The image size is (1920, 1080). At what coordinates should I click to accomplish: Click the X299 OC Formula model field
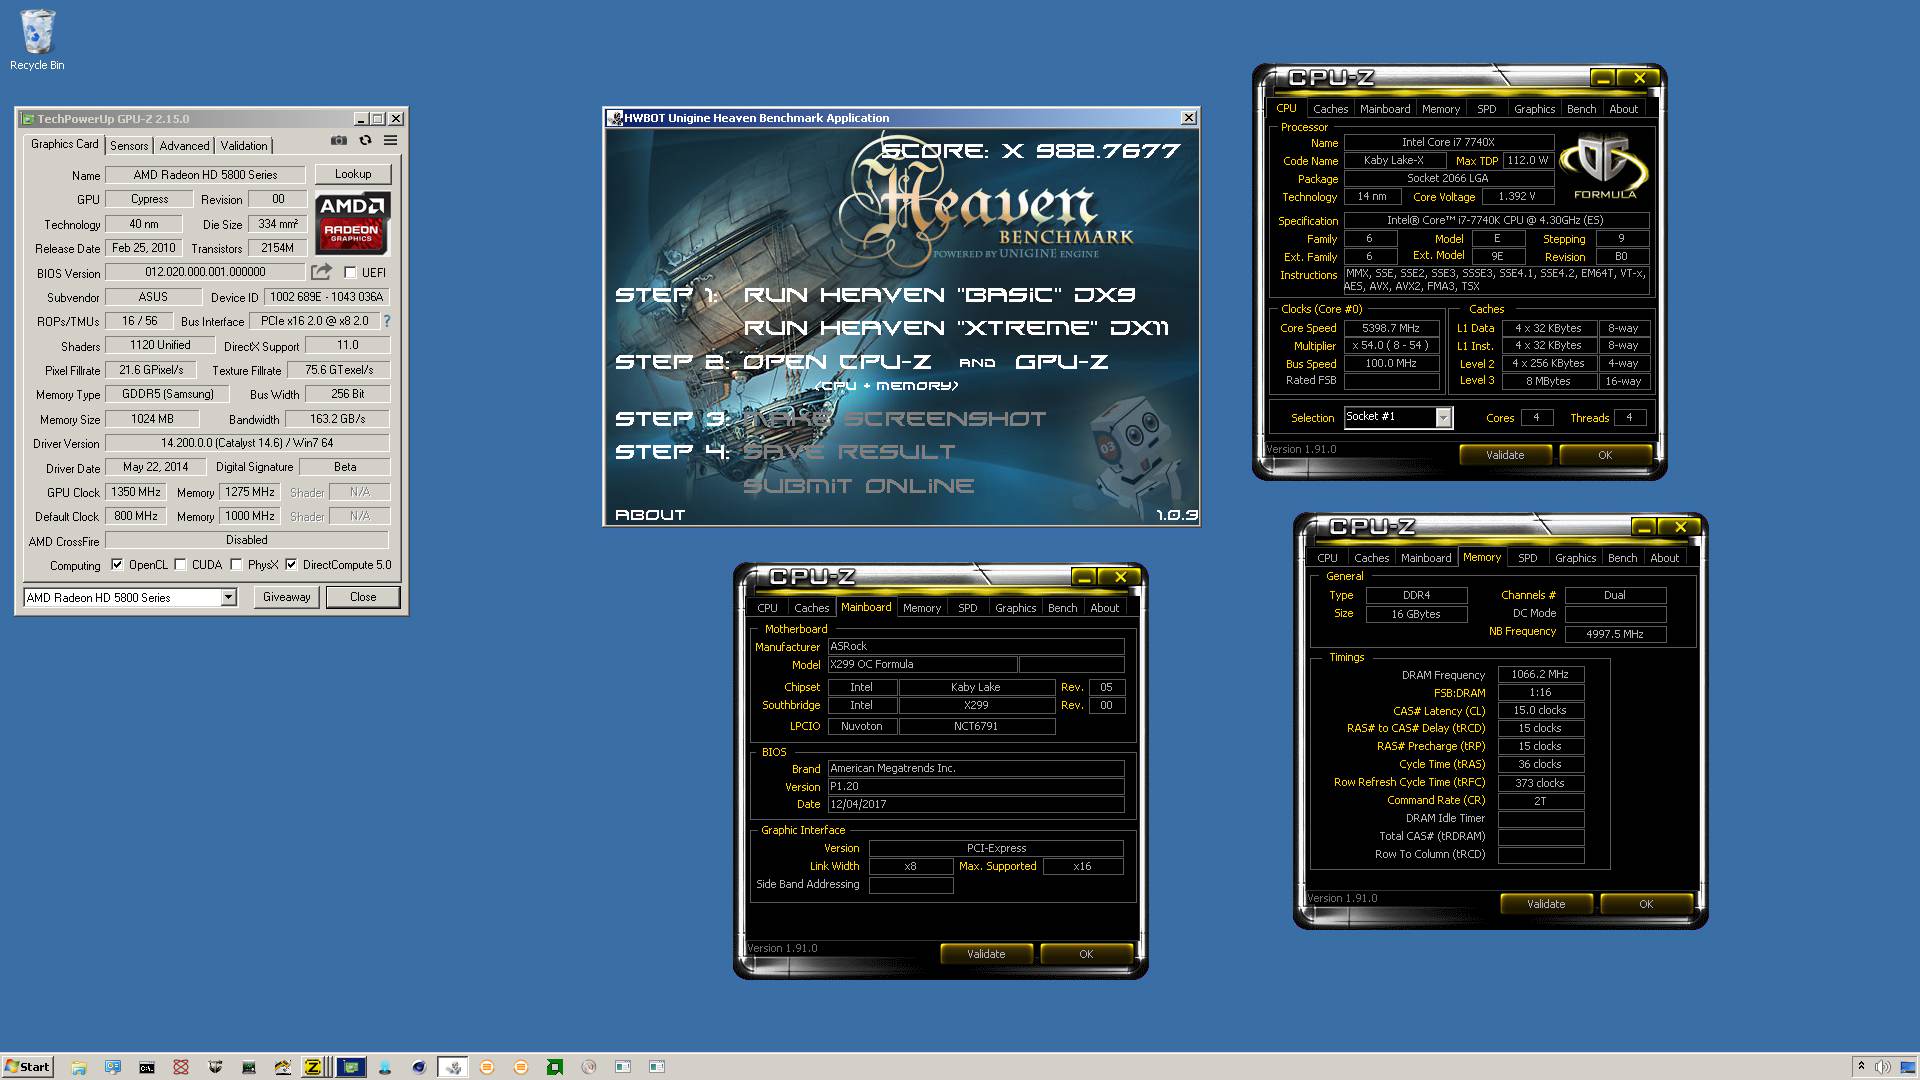pyautogui.click(x=922, y=664)
